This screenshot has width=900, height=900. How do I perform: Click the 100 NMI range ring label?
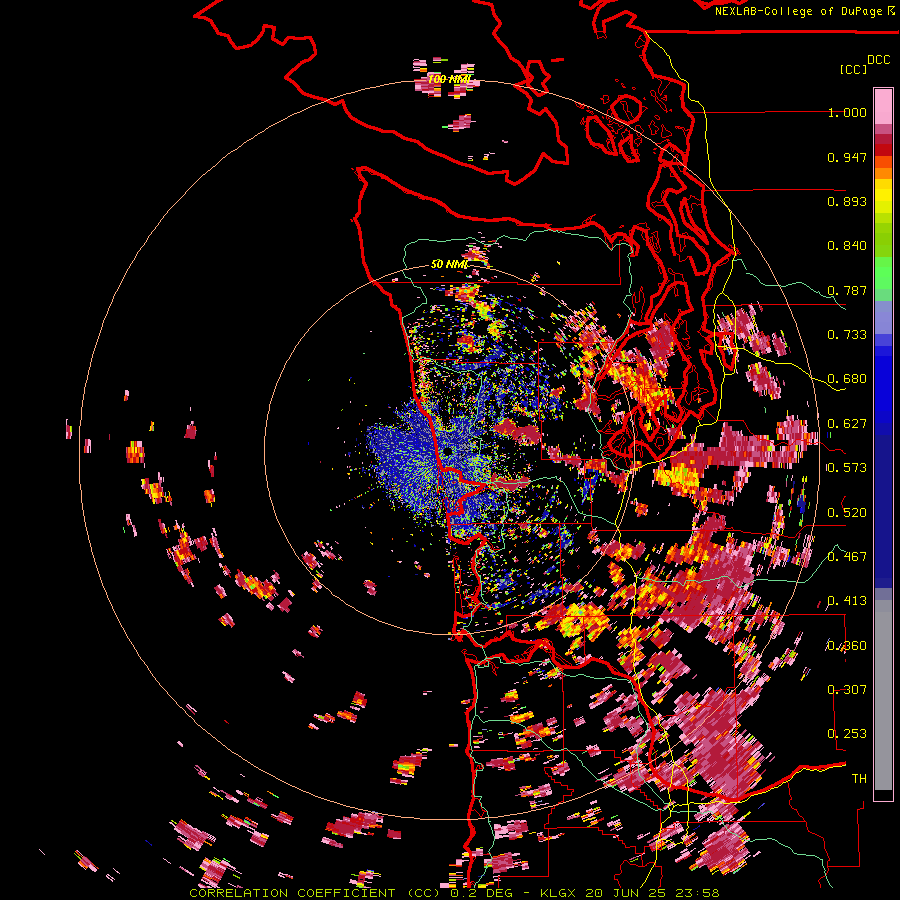(x=450, y=79)
